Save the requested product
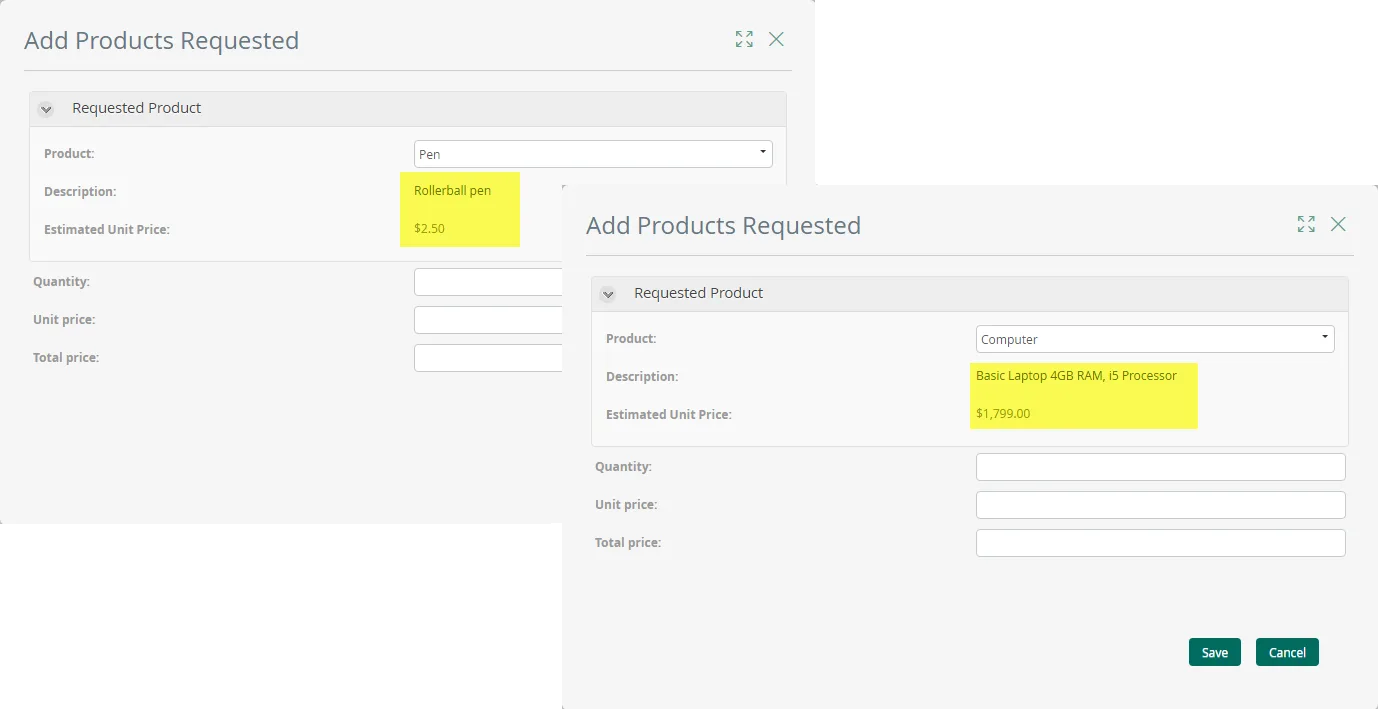 point(1215,652)
